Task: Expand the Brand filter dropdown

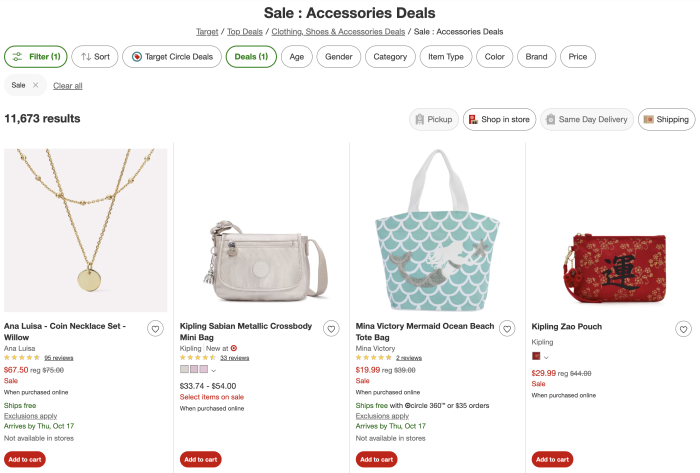Action: click(537, 57)
